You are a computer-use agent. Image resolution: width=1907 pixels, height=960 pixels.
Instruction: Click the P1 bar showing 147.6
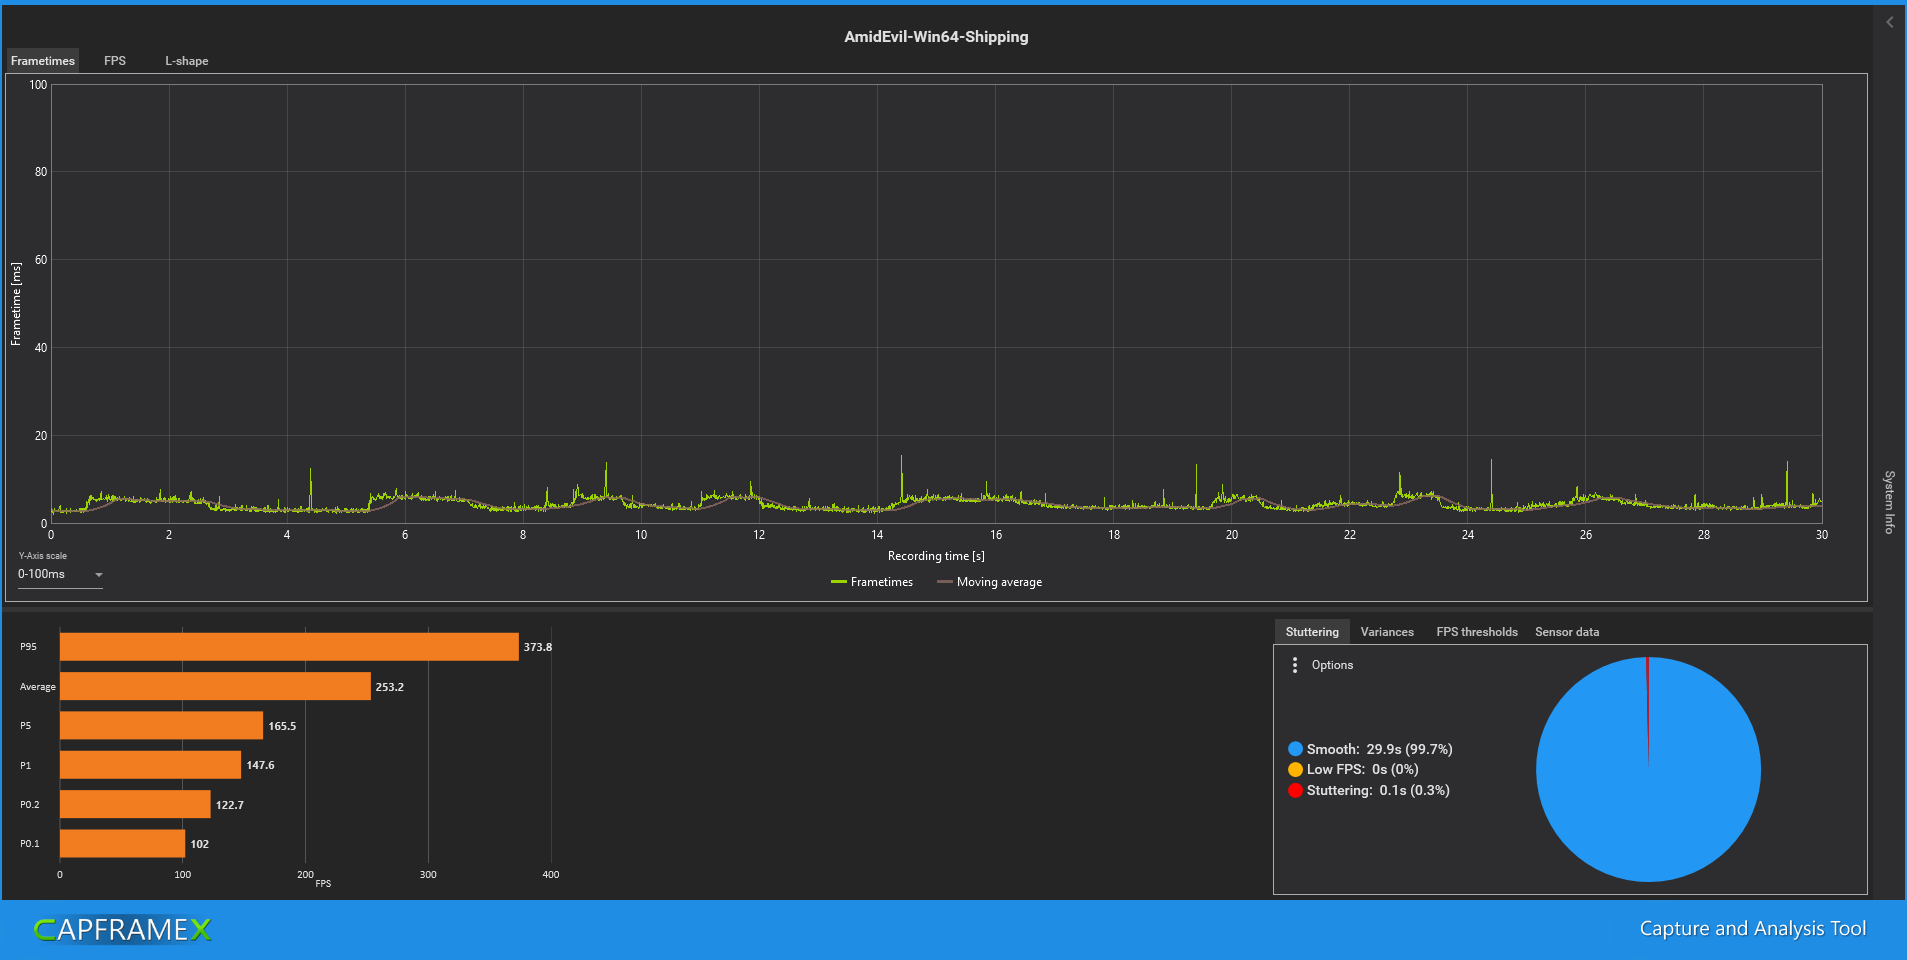coord(150,765)
